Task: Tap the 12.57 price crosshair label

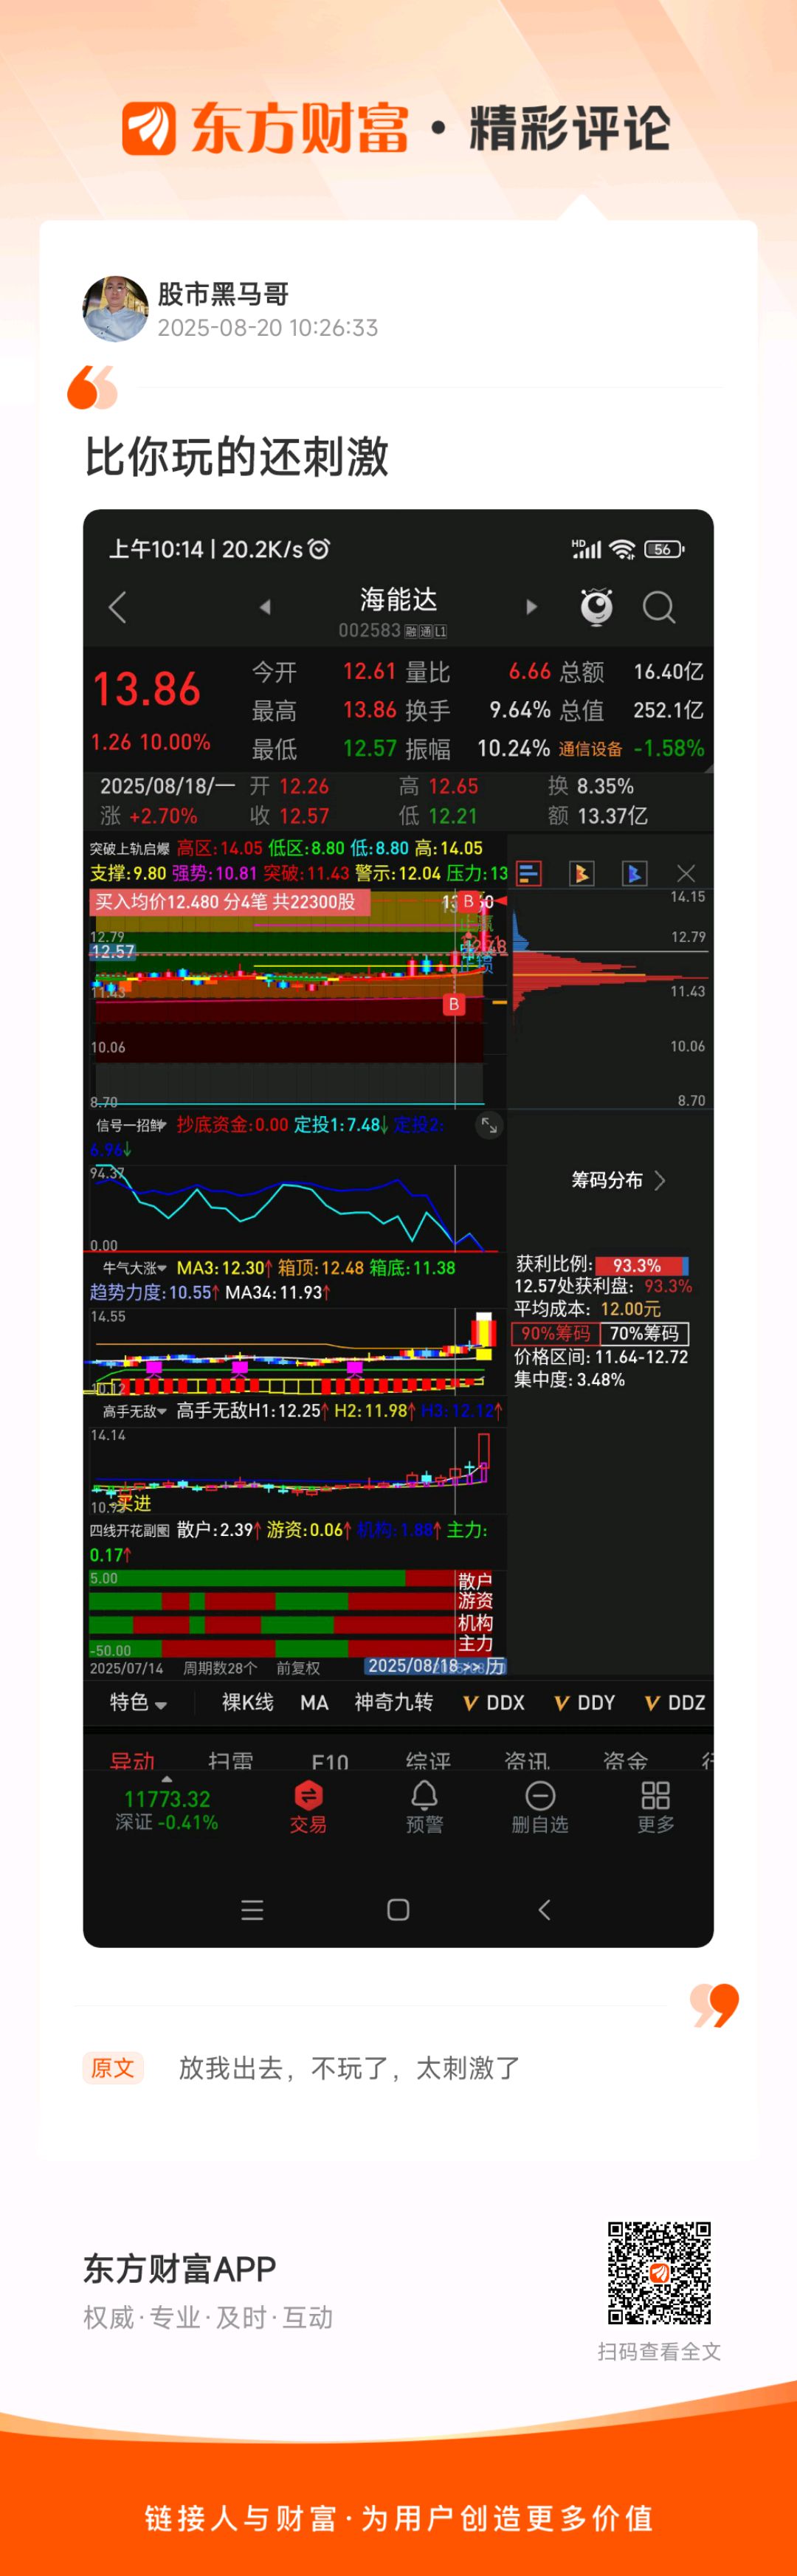Action: click(112, 951)
